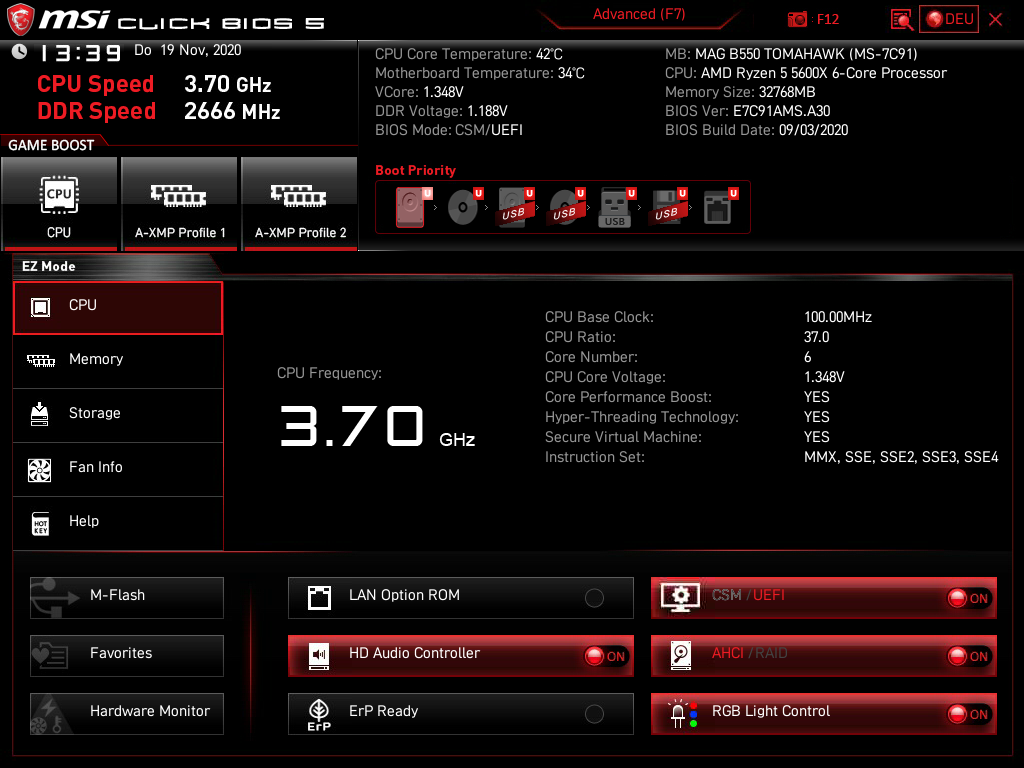The width and height of the screenshot is (1024, 768).
Task: Open the Fan Info section
Action: 118,468
